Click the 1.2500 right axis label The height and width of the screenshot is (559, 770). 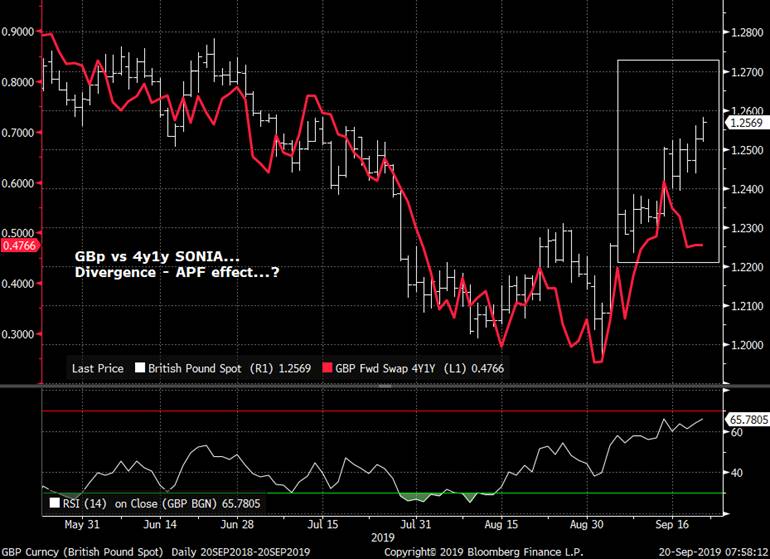747,150
